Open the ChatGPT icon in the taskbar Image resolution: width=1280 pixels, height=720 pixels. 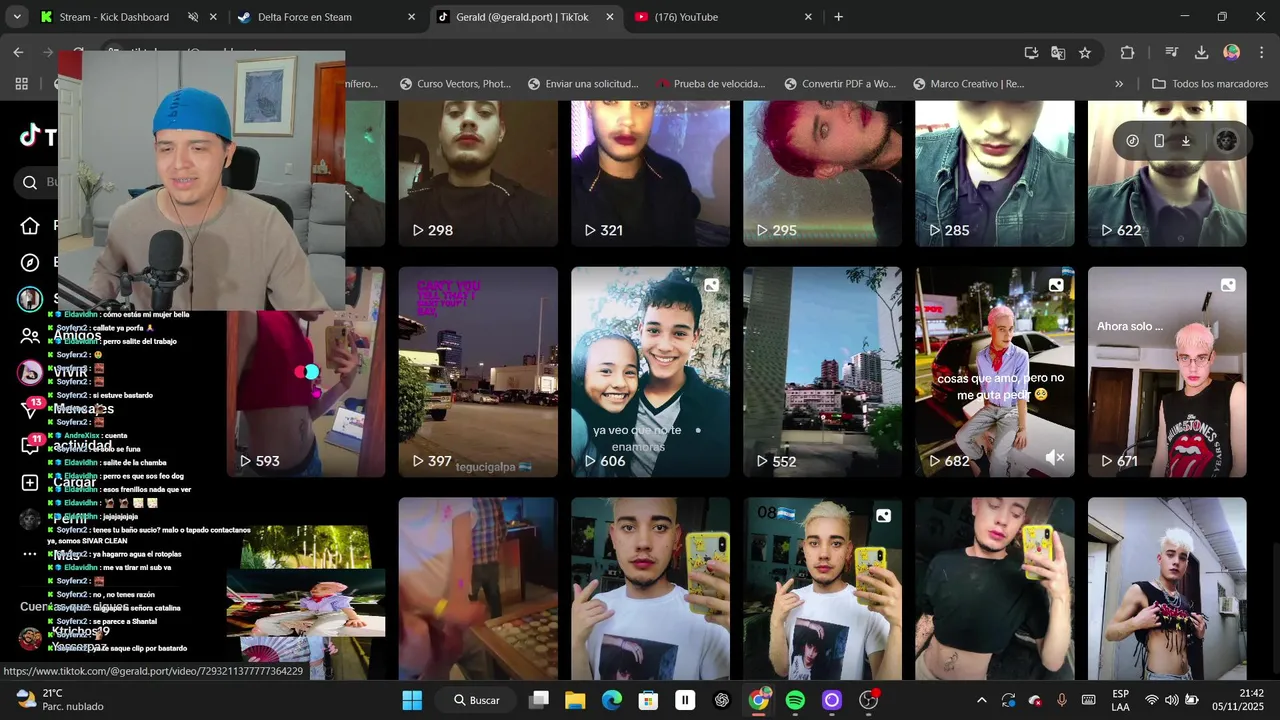pos(722,700)
